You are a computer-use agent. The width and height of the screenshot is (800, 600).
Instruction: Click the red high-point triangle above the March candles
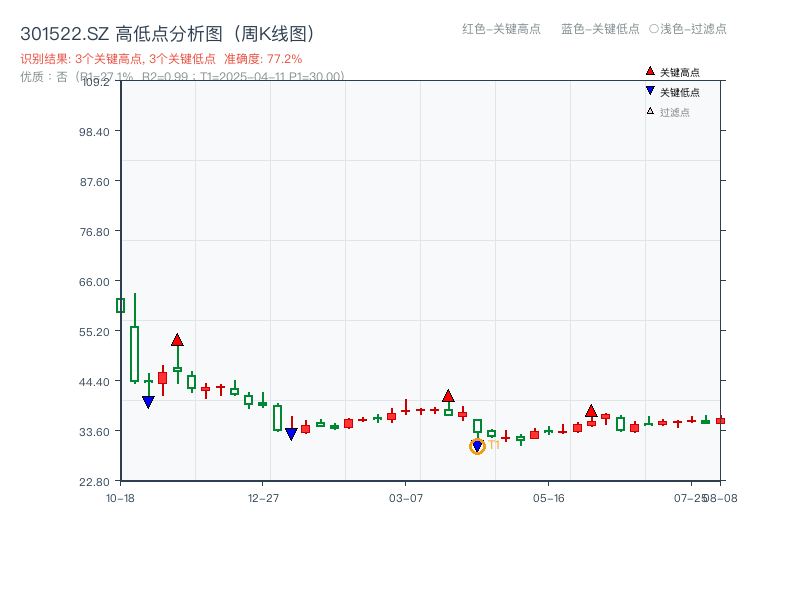pos(448,396)
